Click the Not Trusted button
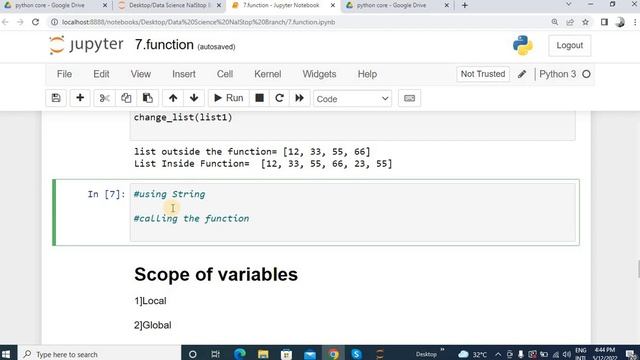This screenshot has width=640, height=360. click(483, 74)
